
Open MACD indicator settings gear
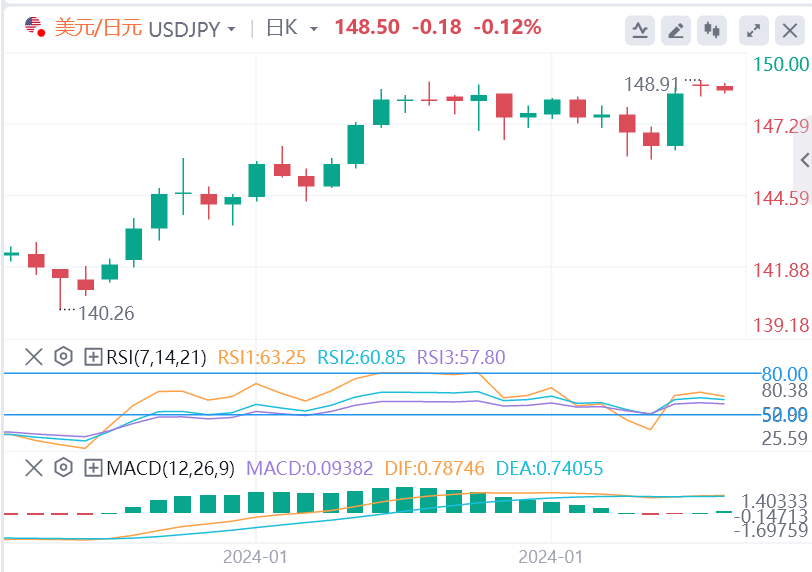click(63, 467)
